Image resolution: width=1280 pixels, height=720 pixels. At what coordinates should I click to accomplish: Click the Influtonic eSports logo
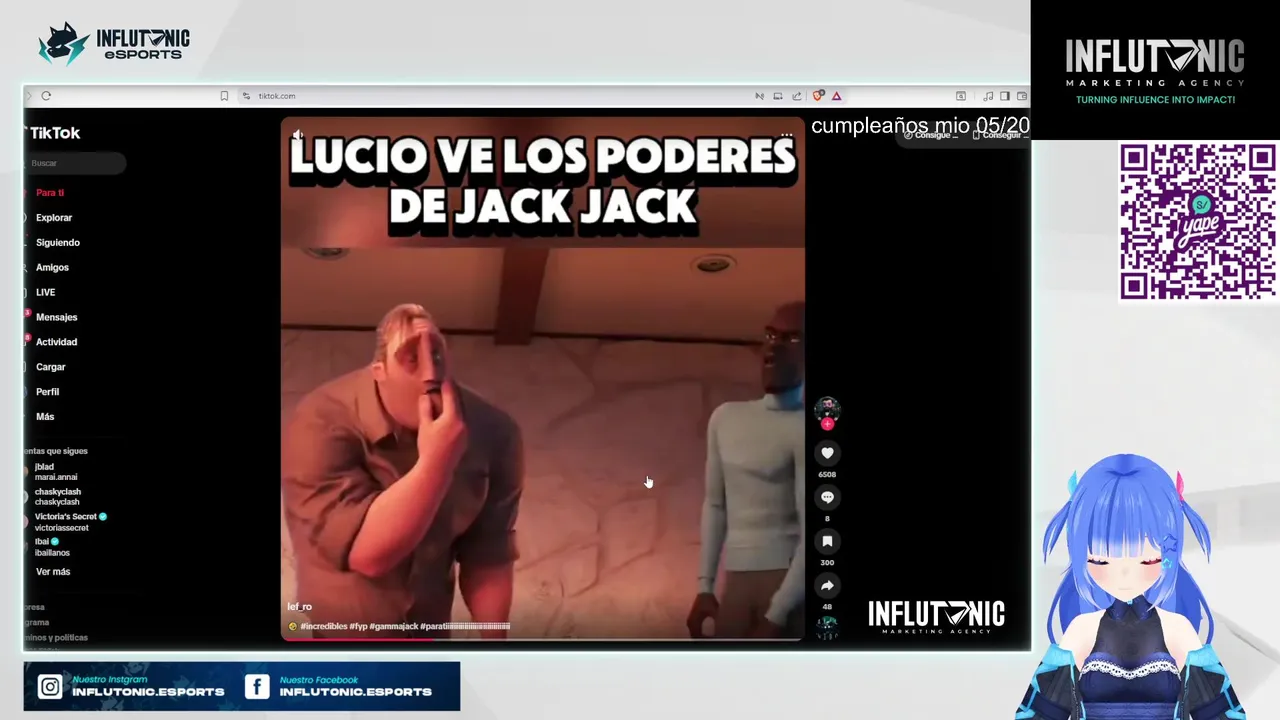[113, 43]
